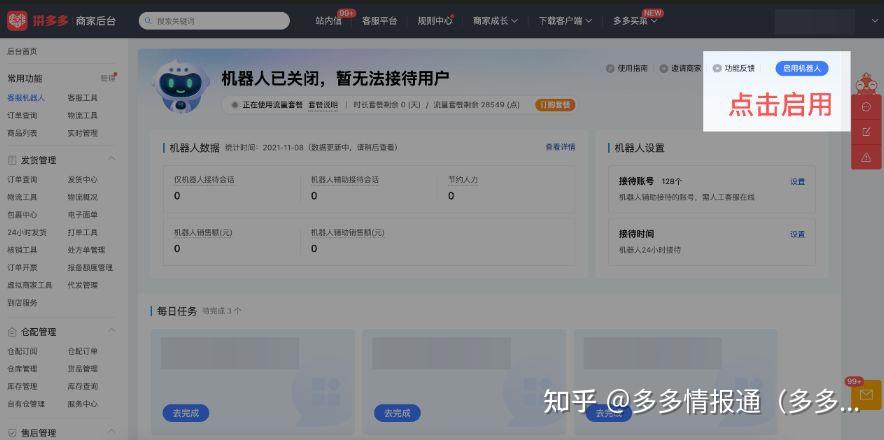Click the 功能反馈 label
The height and width of the screenshot is (440, 884).
(740, 69)
